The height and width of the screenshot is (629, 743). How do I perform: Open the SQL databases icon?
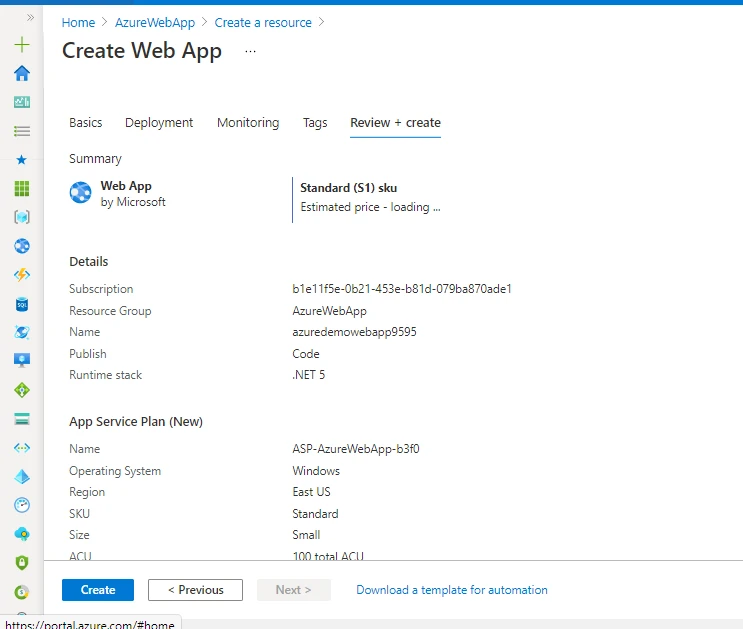coord(22,304)
